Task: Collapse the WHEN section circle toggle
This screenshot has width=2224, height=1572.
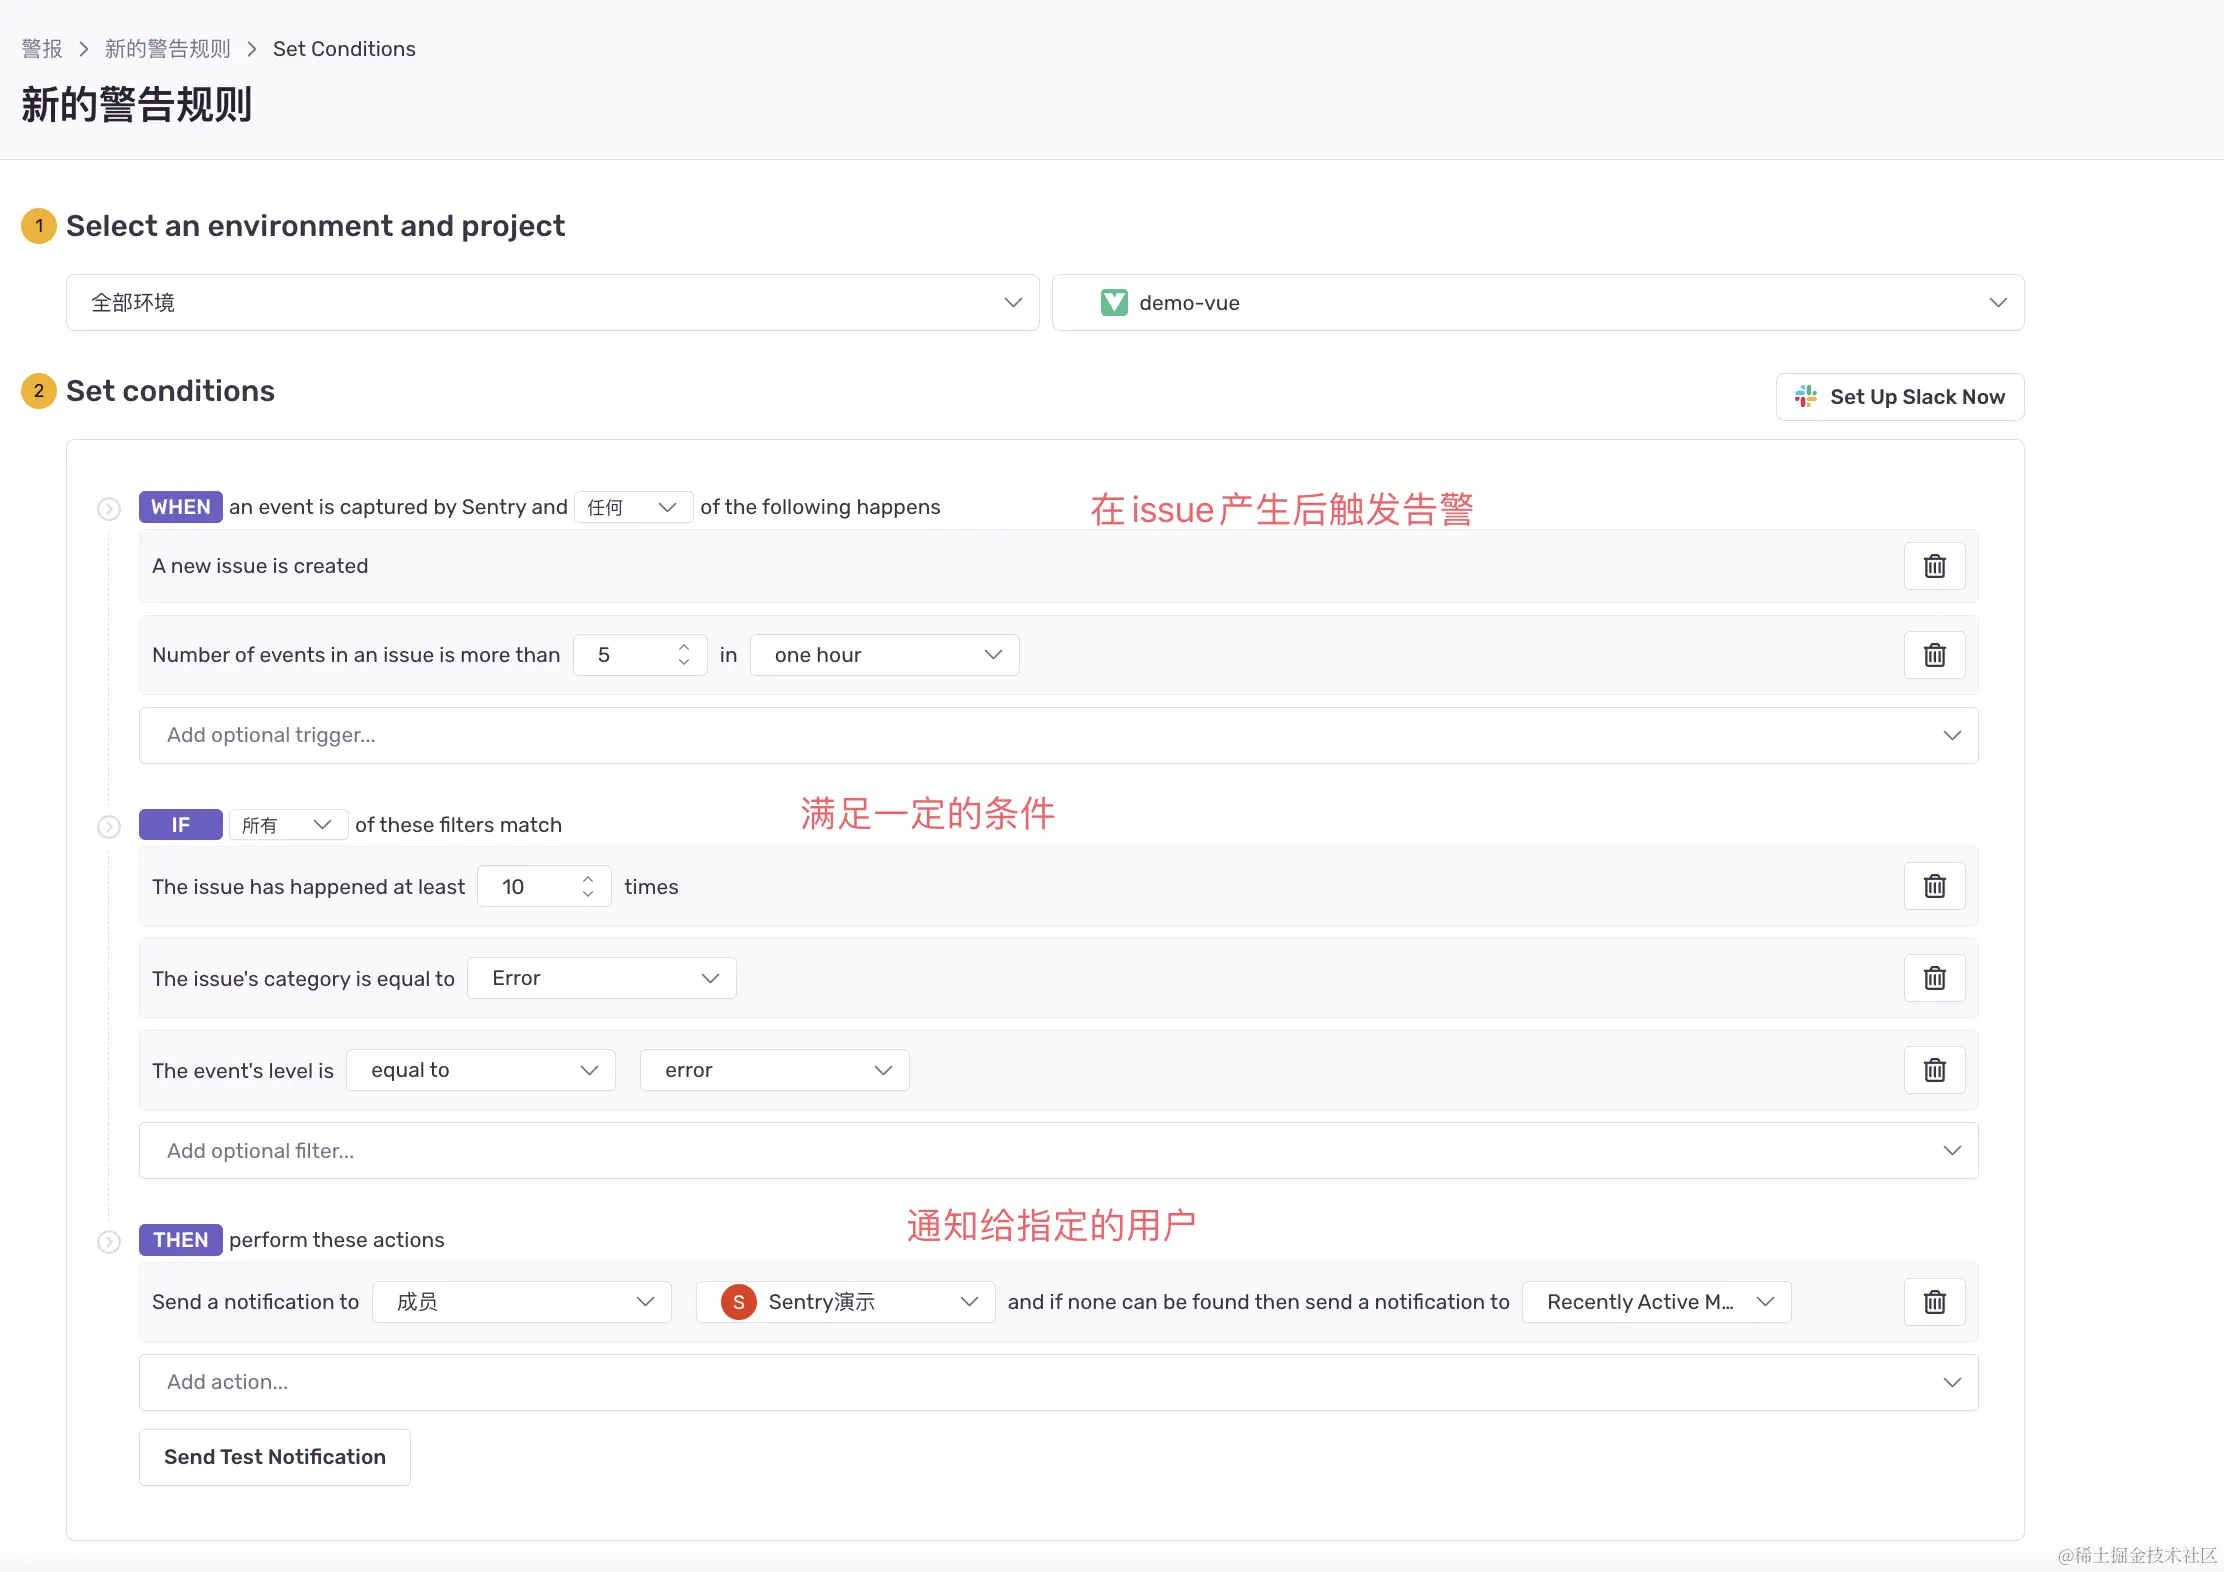Action: click(x=109, y=509)
